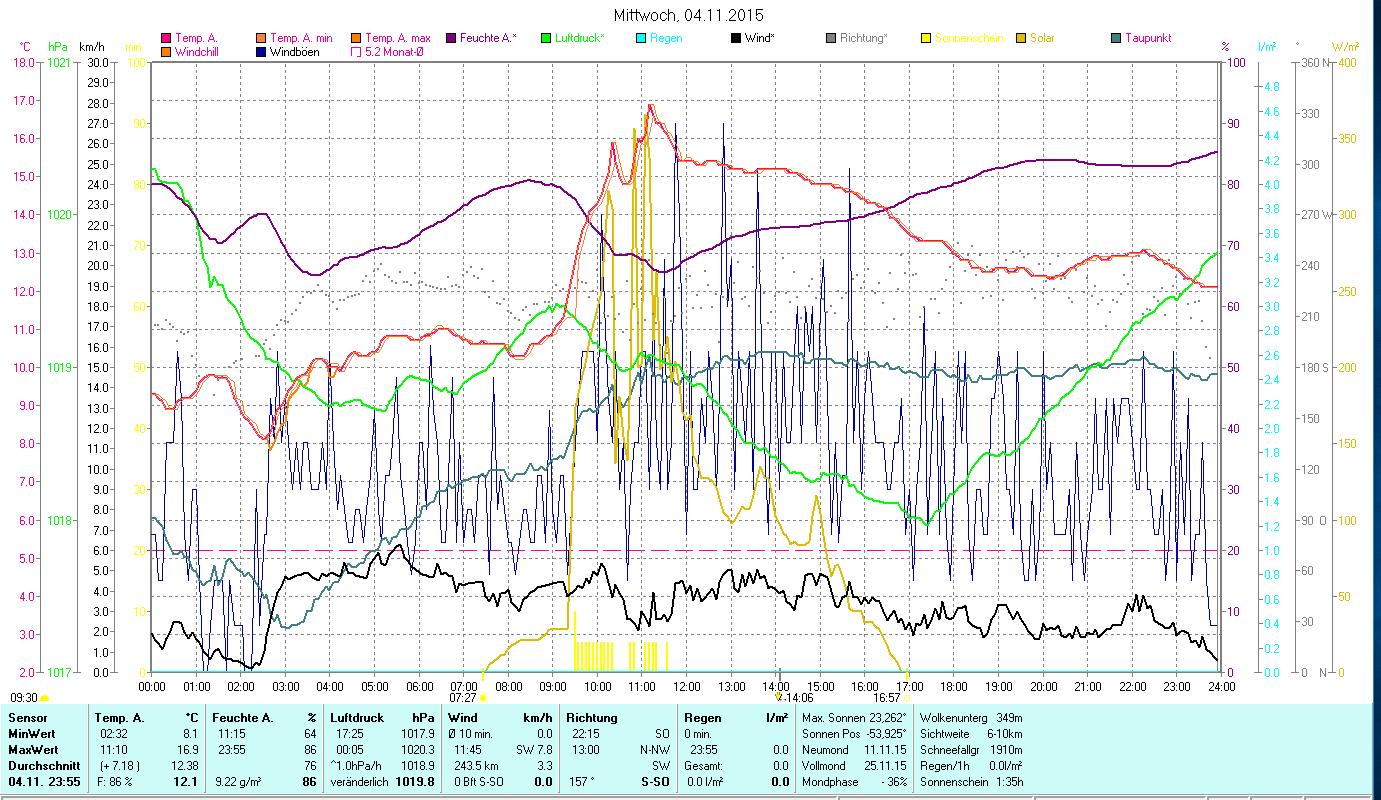
Task: Click the current temperature value 12.1
Action: coord(187,781)
